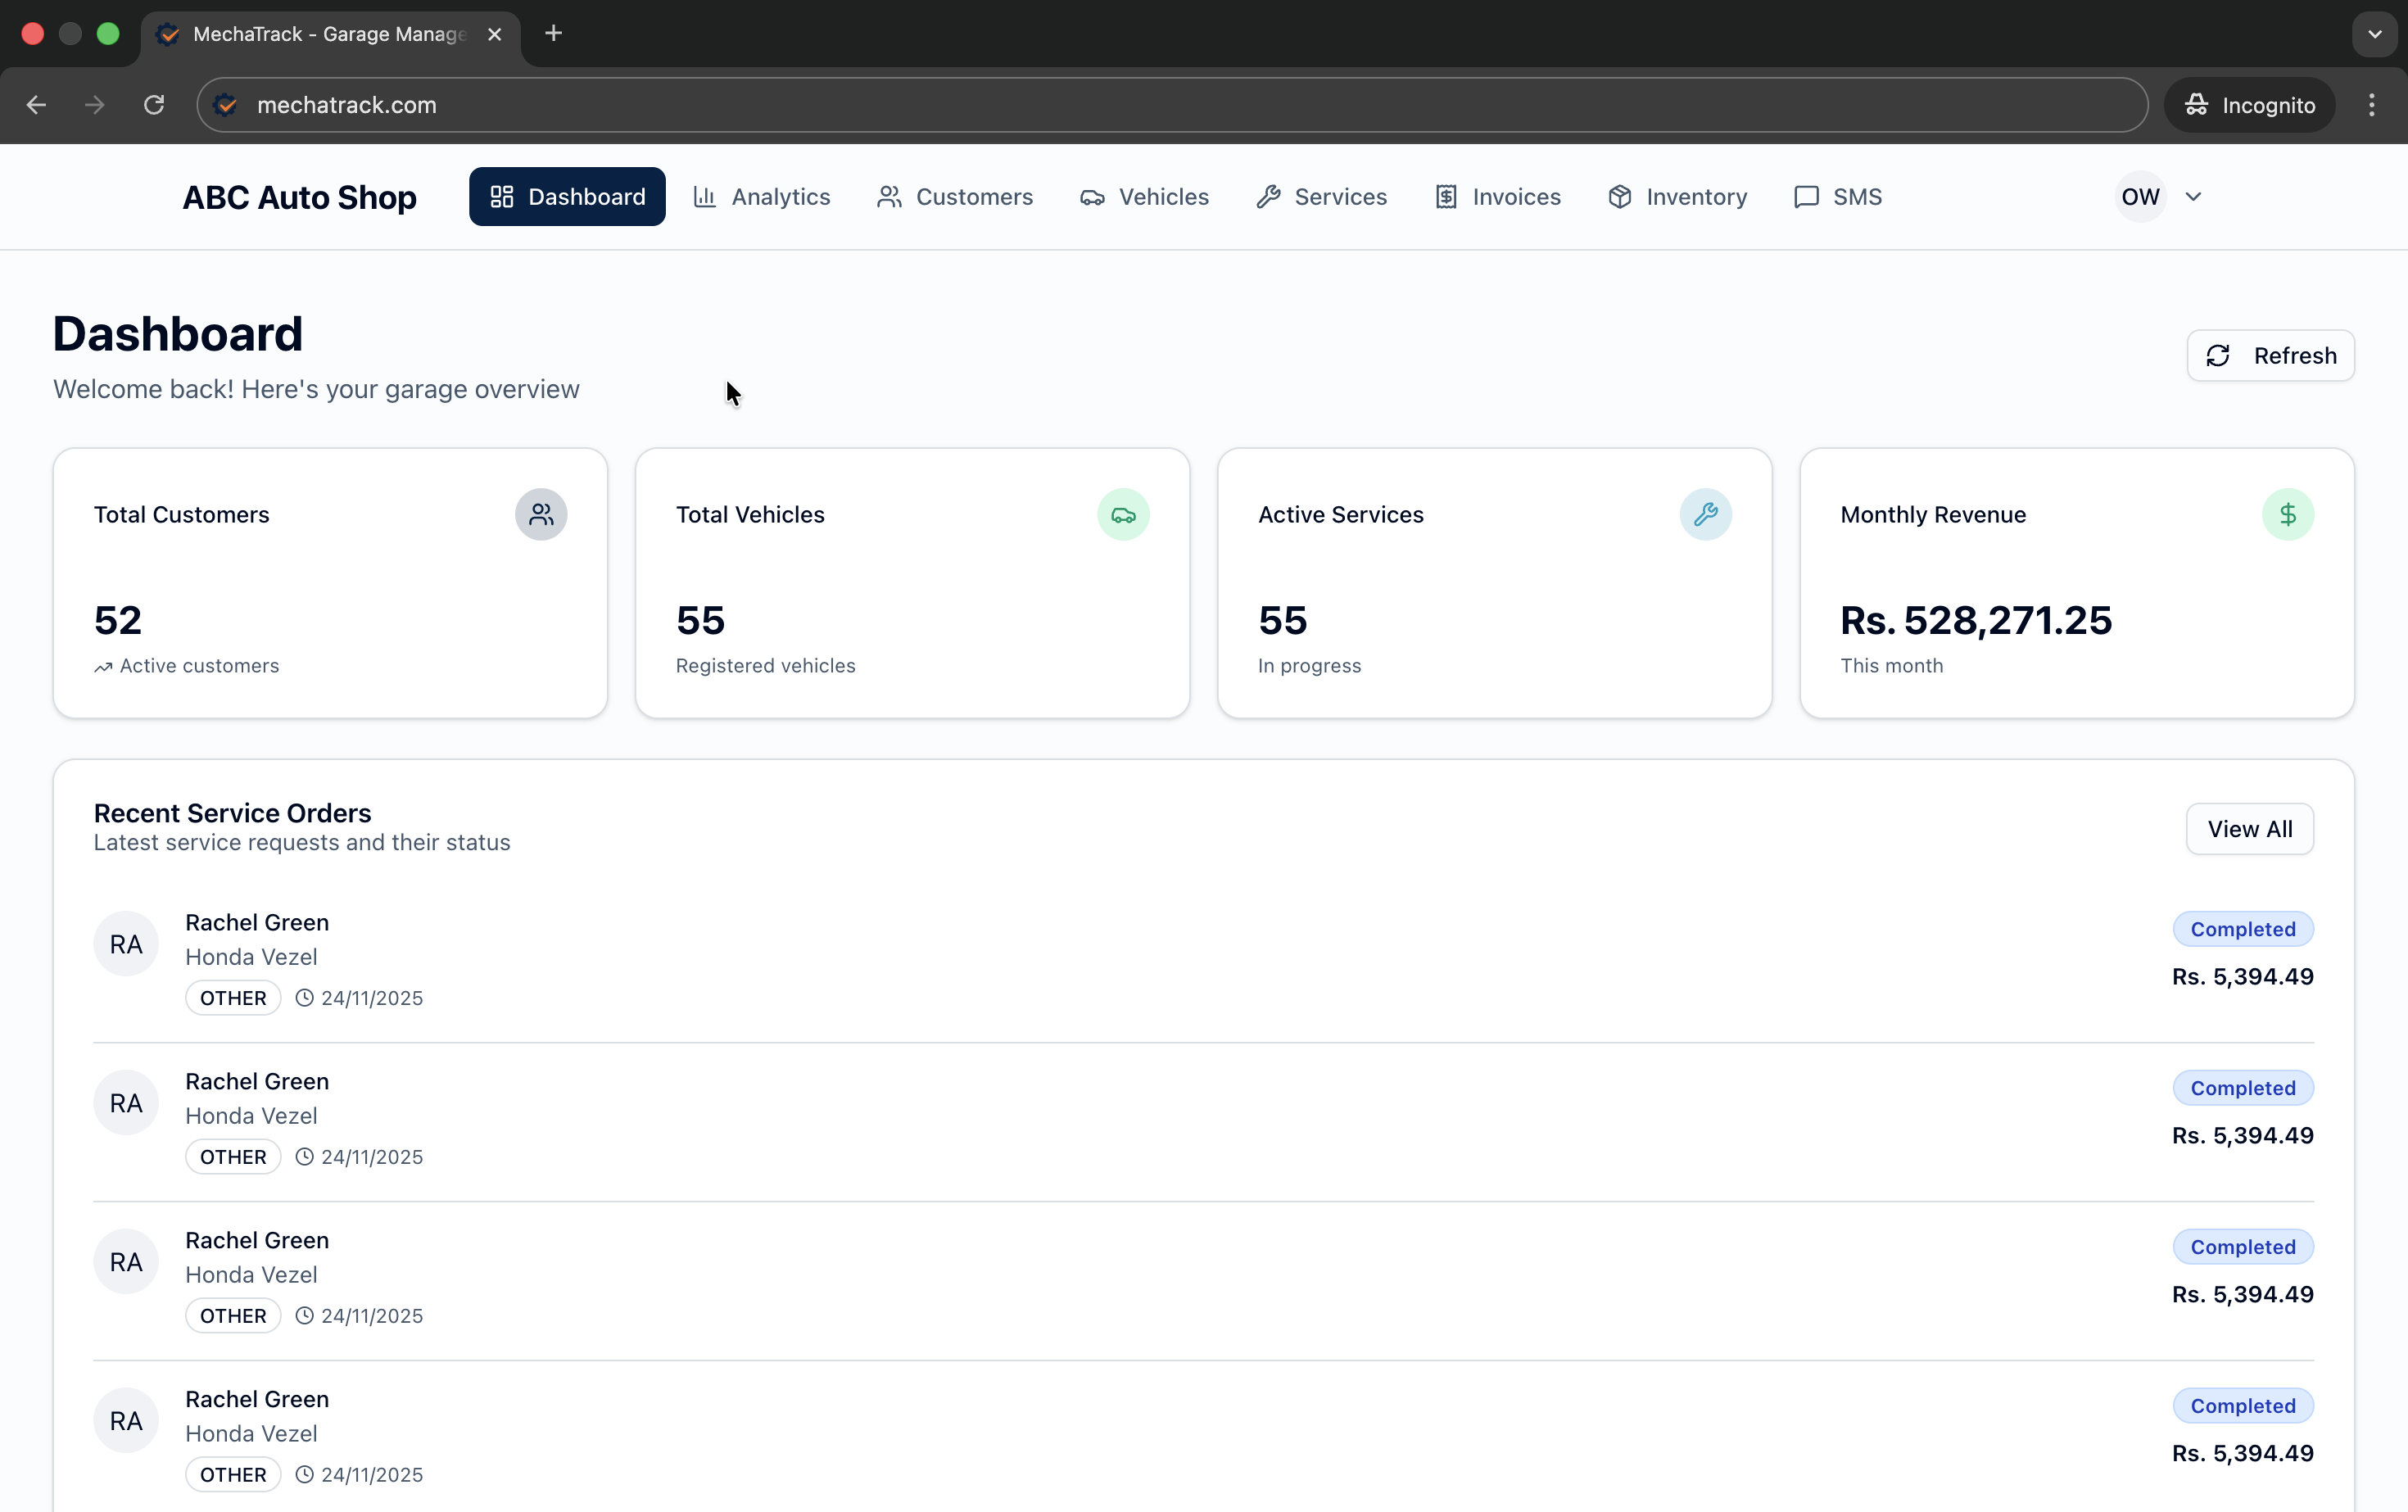Select the Services wrench icon
Viewport: 2408px width, 1512px height.
pos(1269,196)
